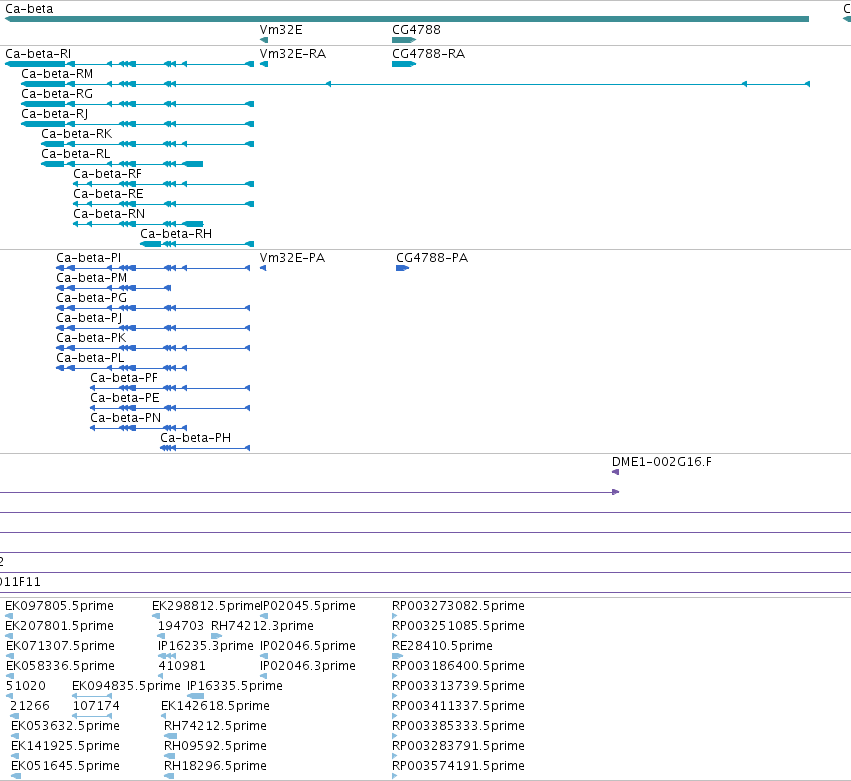Select the Ca-beta-PH protein label
This screenshot has width=851, height=781.
[x=195, y=438]
